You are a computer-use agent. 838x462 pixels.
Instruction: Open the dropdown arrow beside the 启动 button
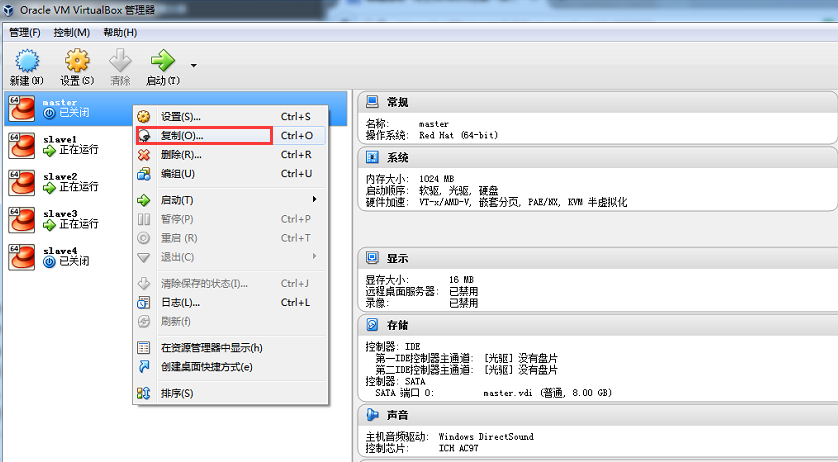click(x=193, y=65)
